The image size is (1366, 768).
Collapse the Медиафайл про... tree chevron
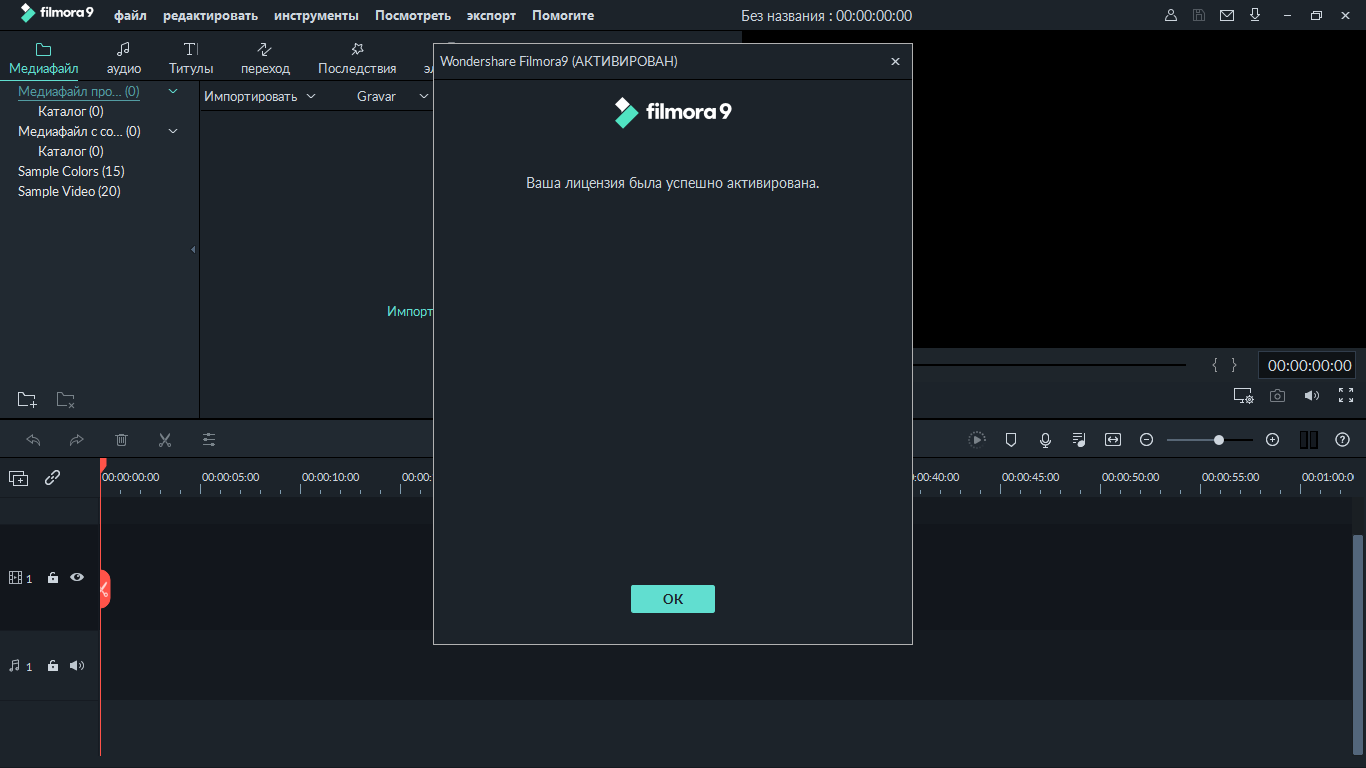[x=173, y=91]
